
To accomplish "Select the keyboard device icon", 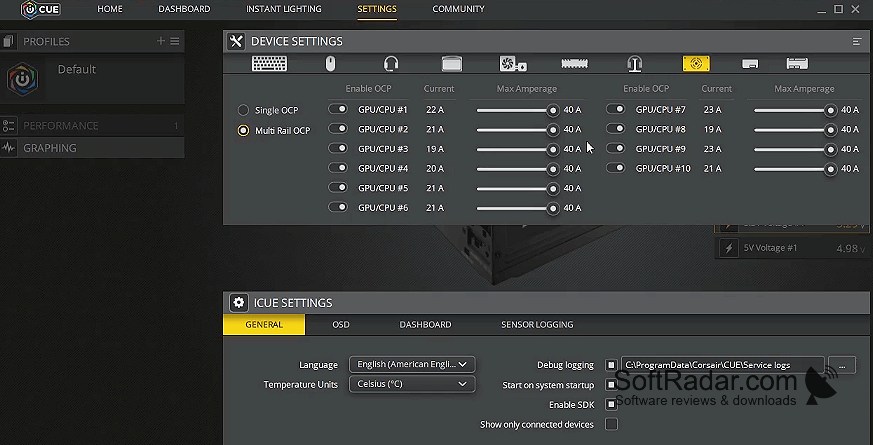I will point(269,63).
